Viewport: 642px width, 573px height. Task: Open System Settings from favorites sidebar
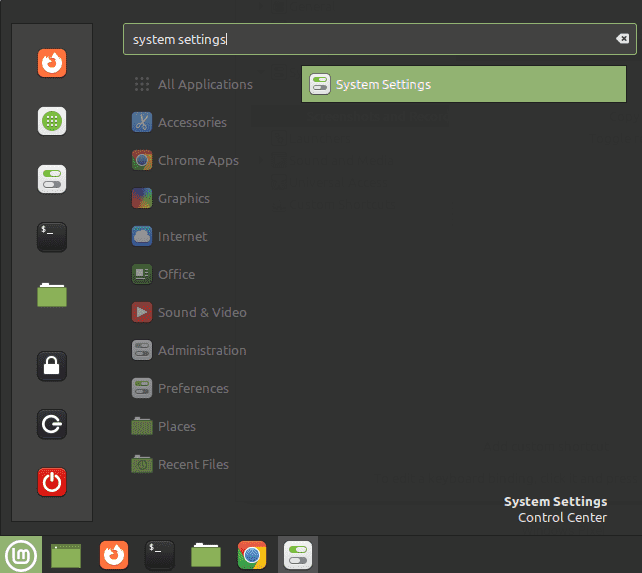pyautogui.click(x=52, y=179)
